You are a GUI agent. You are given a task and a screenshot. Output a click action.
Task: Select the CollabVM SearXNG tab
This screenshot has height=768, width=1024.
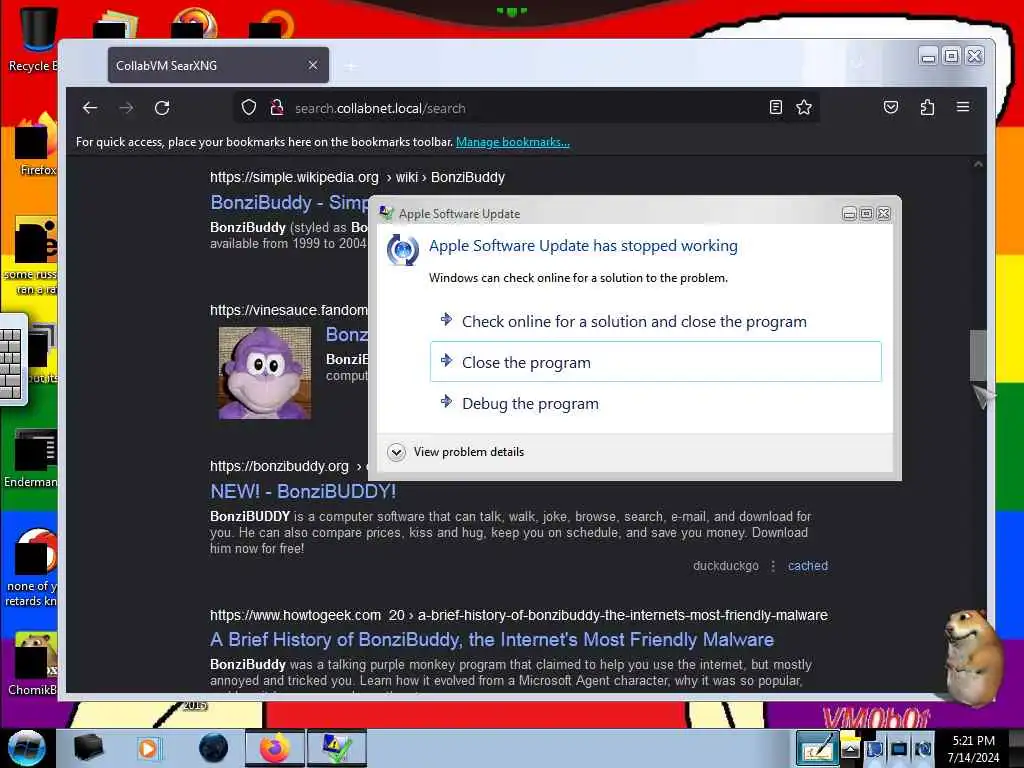(218, 65)
